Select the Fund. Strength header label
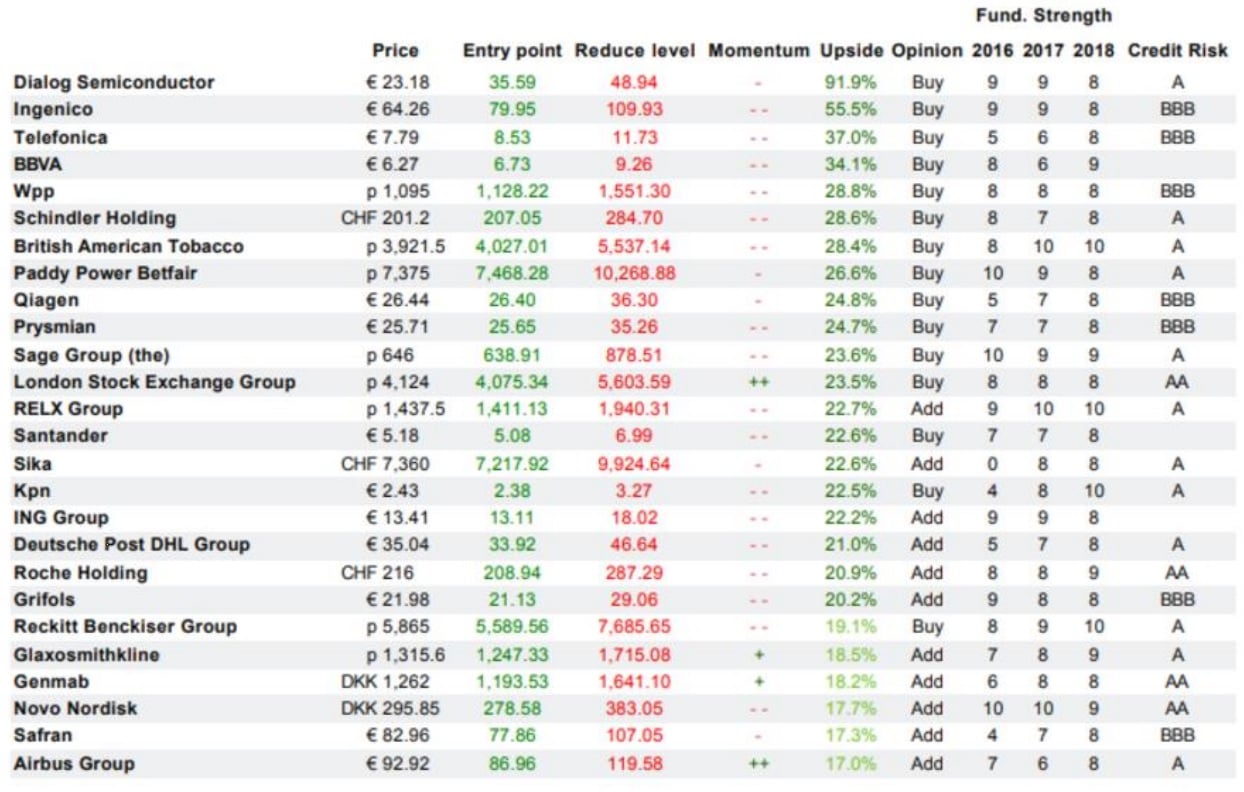The image size is (1244, 792). 1043,16
